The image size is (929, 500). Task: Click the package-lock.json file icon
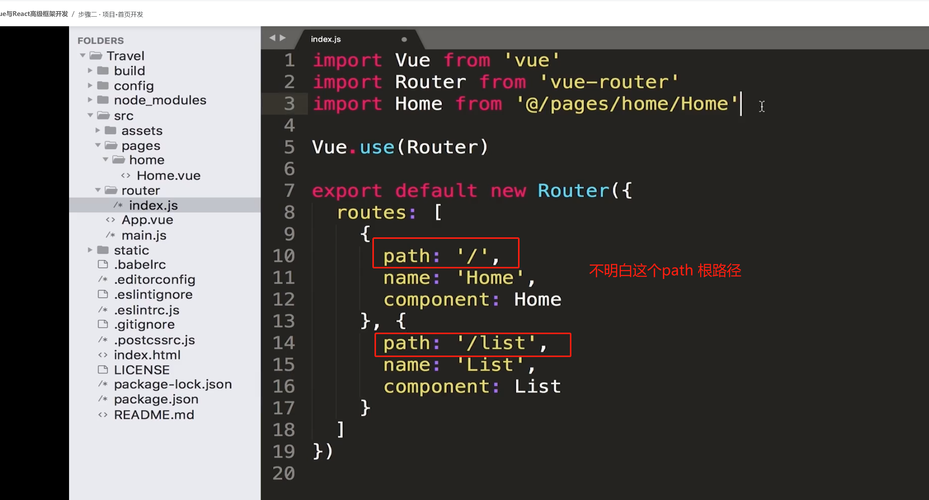(103, 384)
